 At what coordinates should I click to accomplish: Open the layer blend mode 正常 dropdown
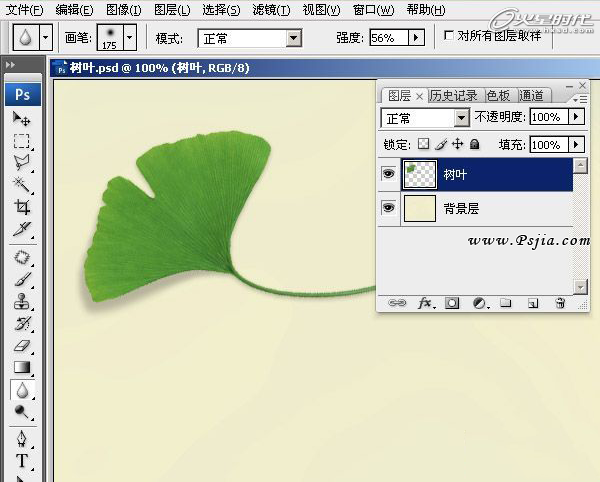[x=461, y=118]
